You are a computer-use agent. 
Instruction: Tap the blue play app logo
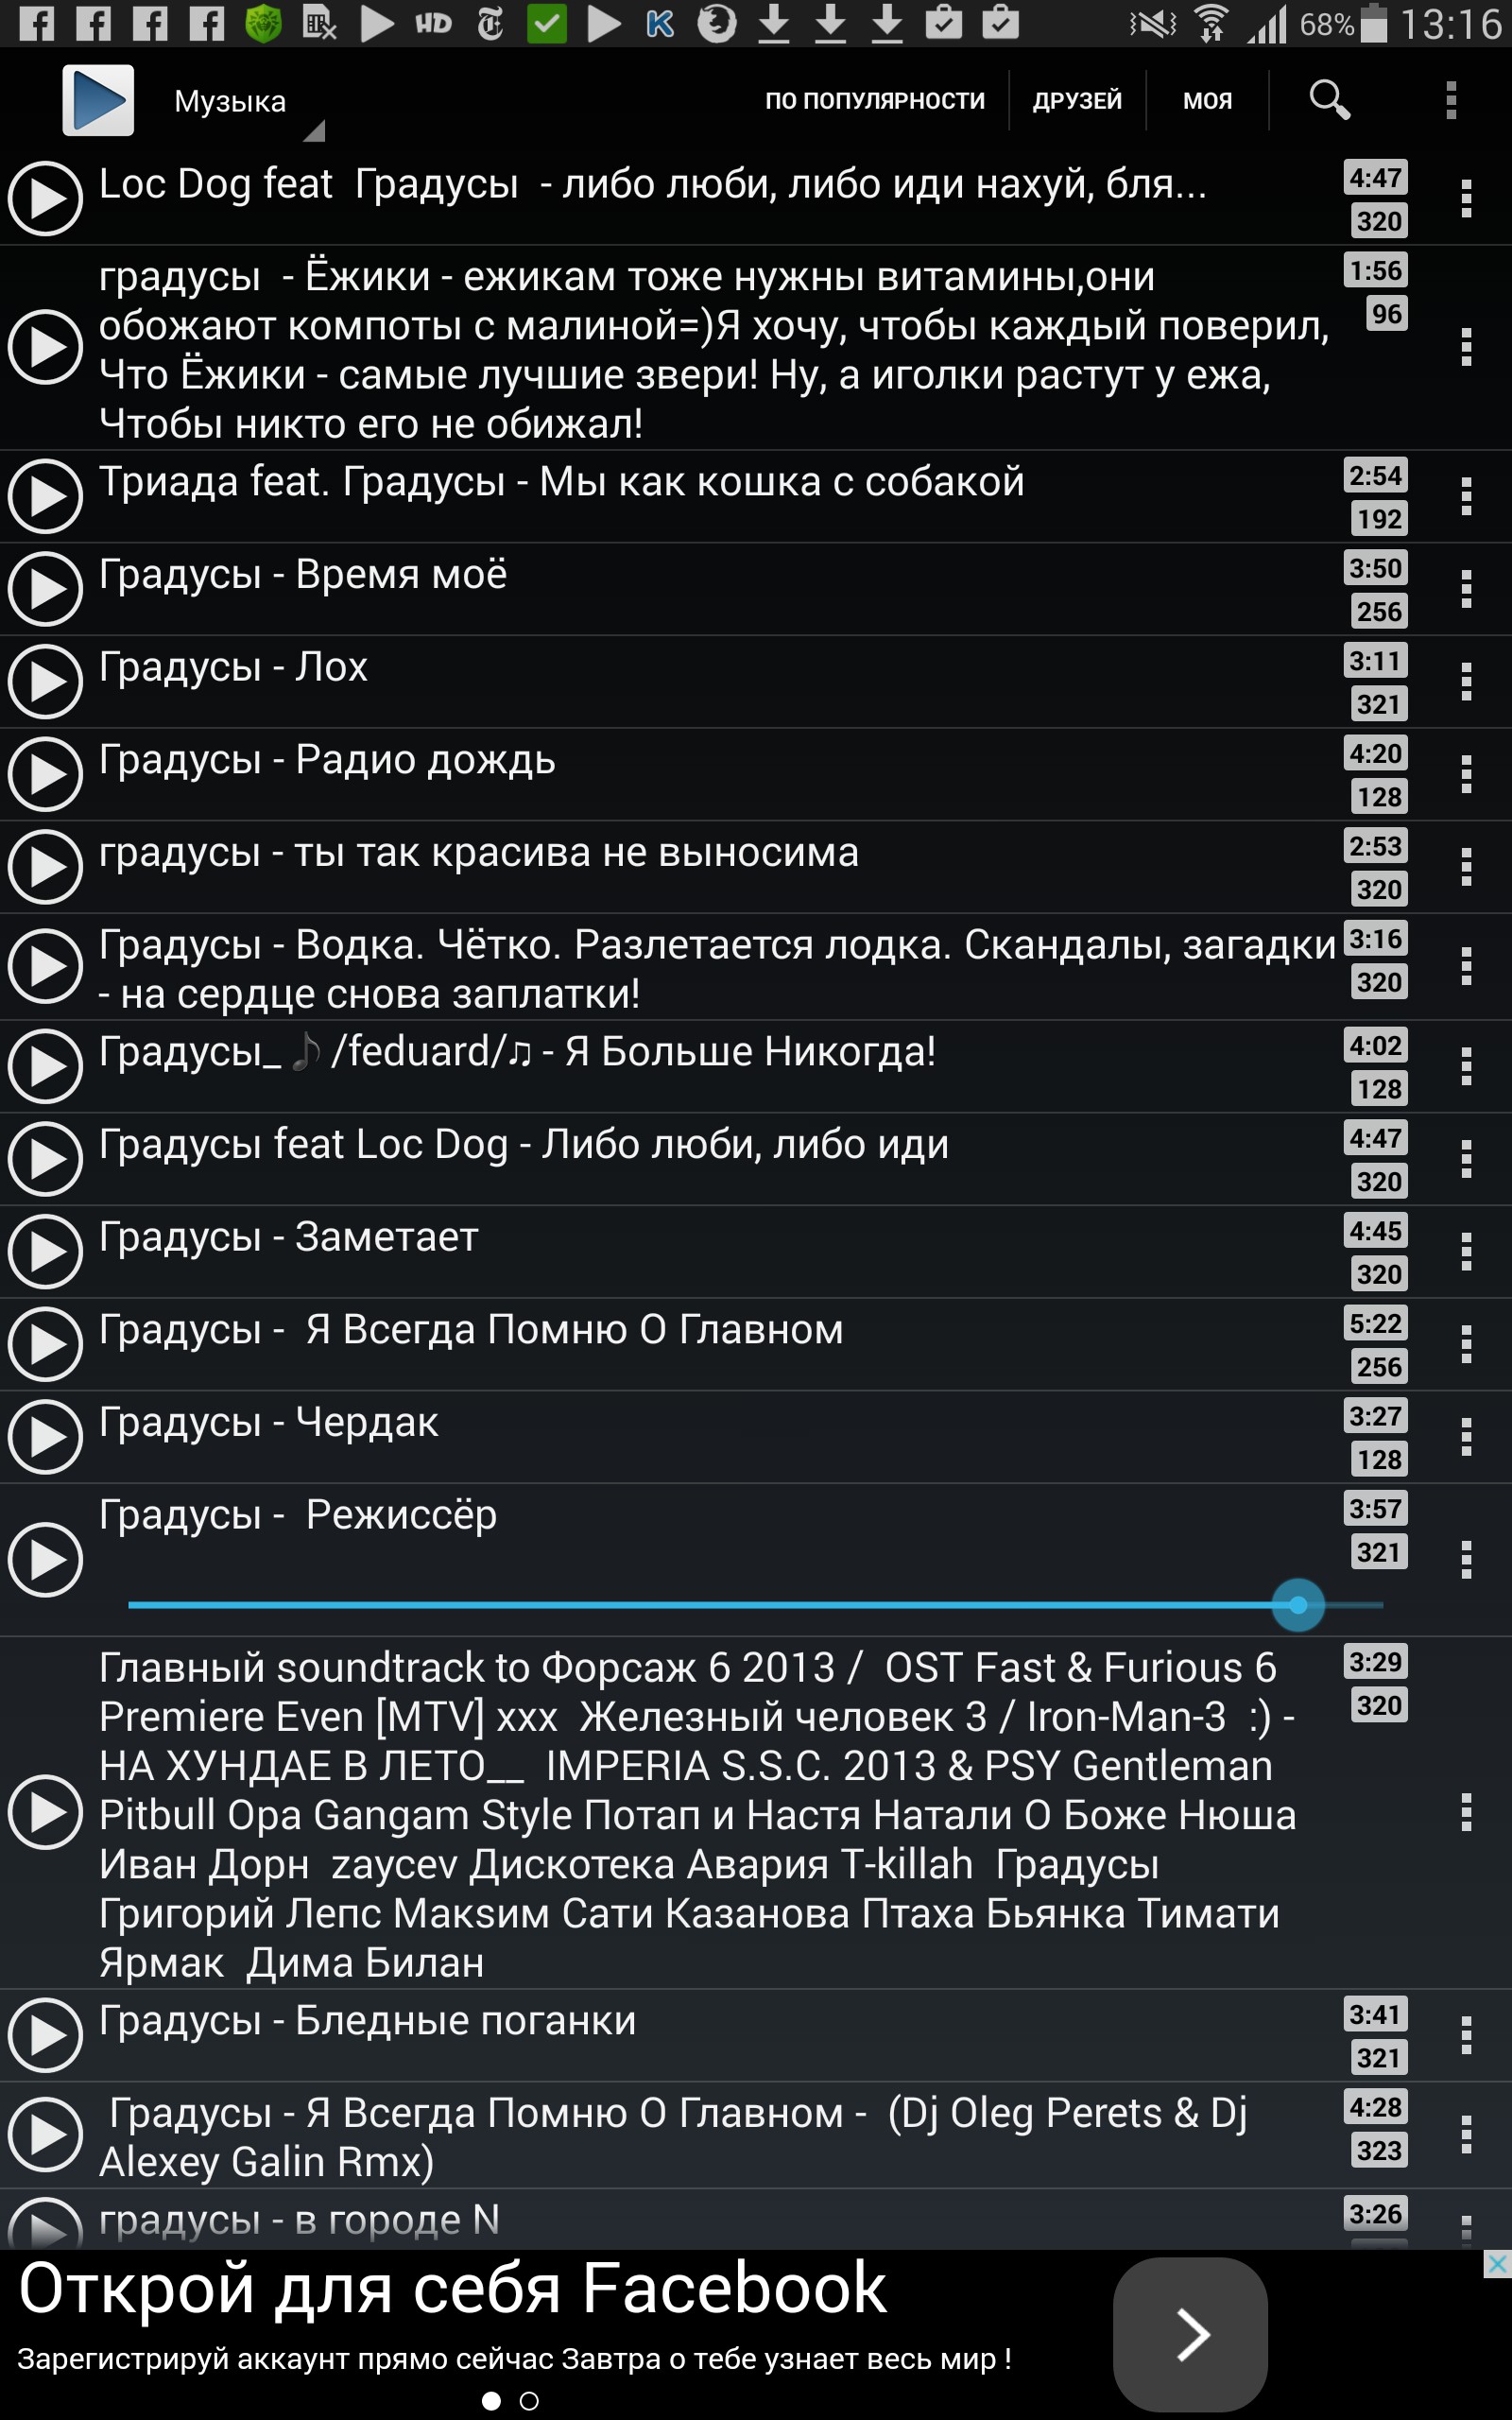pos(98,100)
